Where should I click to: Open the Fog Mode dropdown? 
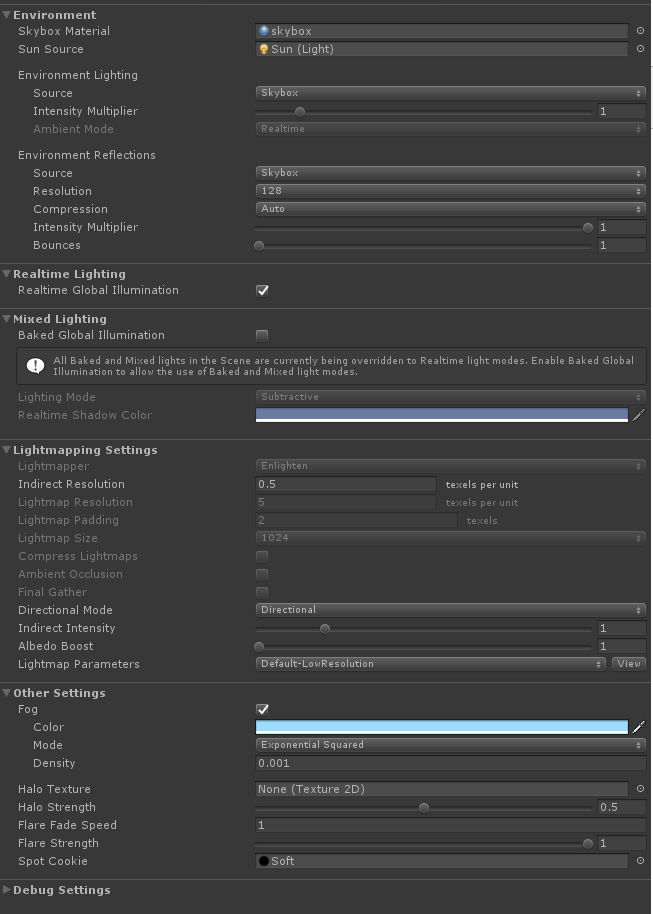tap(450, 745)
